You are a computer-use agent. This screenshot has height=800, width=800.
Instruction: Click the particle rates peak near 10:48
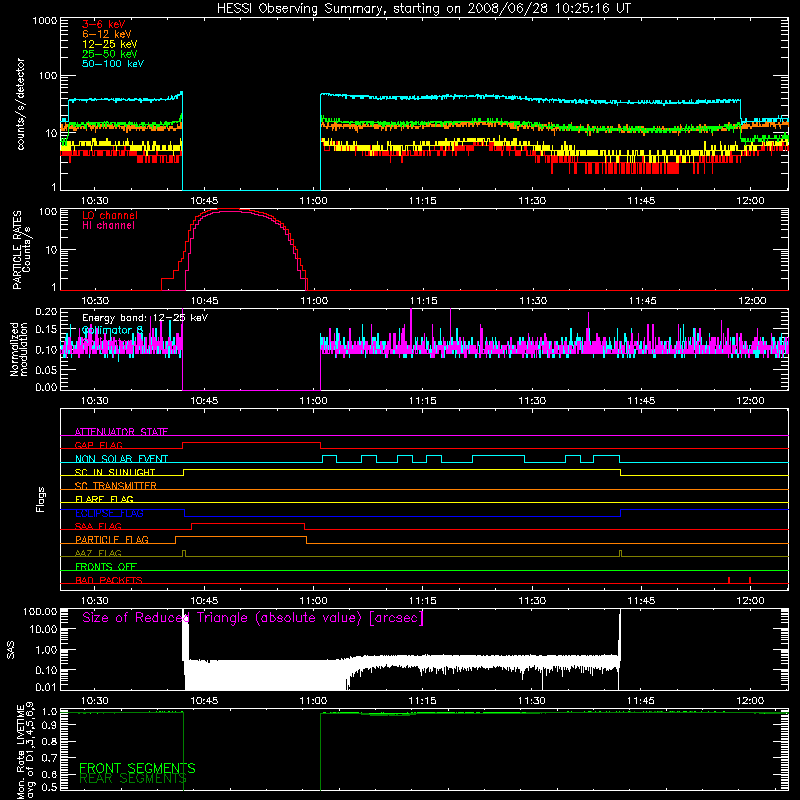coord(232,211)
